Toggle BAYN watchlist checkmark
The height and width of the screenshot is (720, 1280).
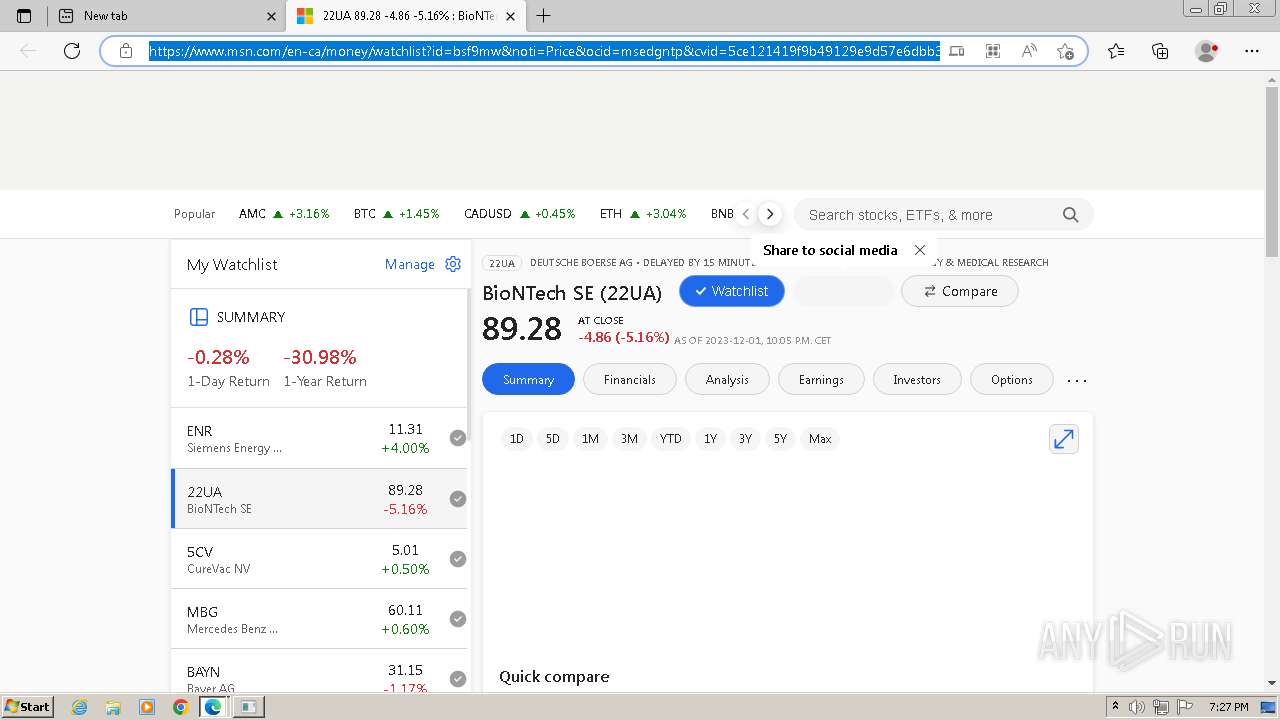[x=458, y=679]
